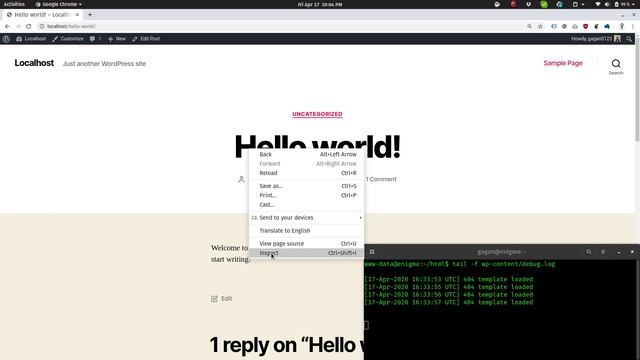
Task: Click the terminal new tab icon
Action: (x=372, y=252)
